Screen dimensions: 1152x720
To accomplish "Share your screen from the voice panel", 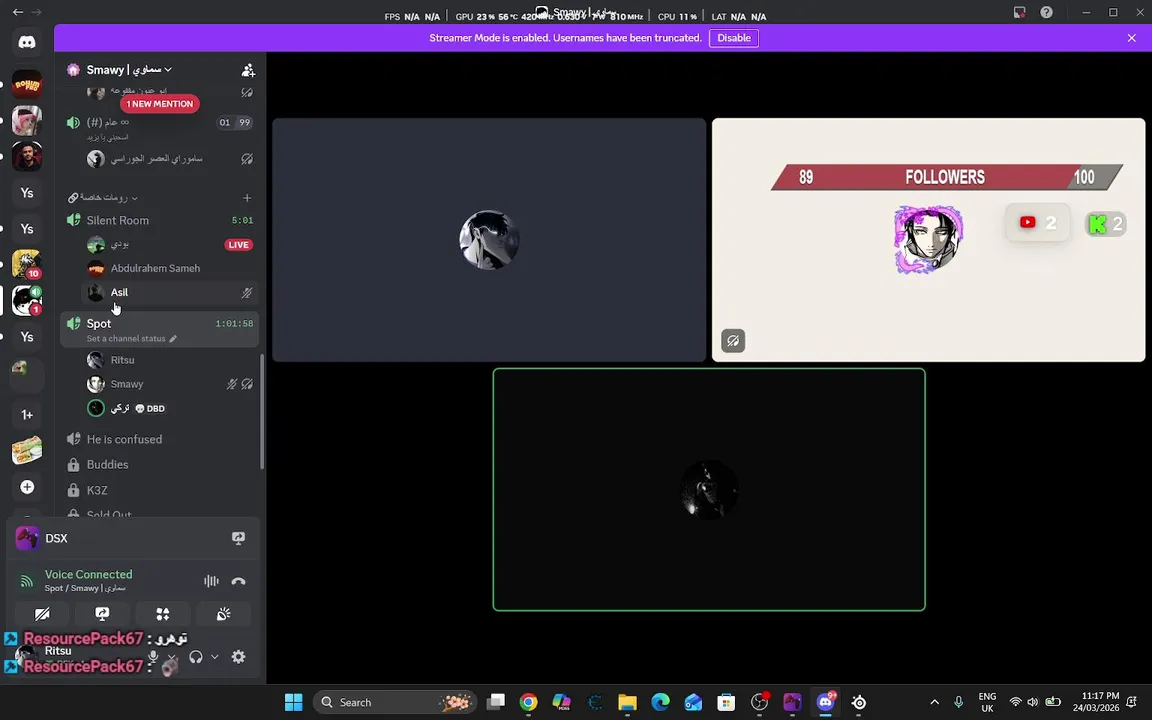I will click(x=102, y=613).
